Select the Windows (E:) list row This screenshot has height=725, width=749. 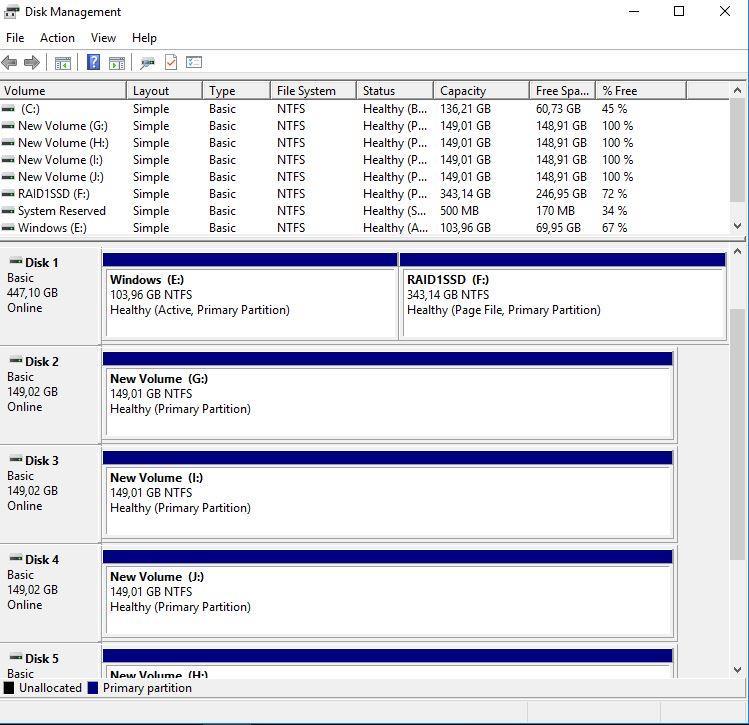pyautogui.click(x=364, y=228)
